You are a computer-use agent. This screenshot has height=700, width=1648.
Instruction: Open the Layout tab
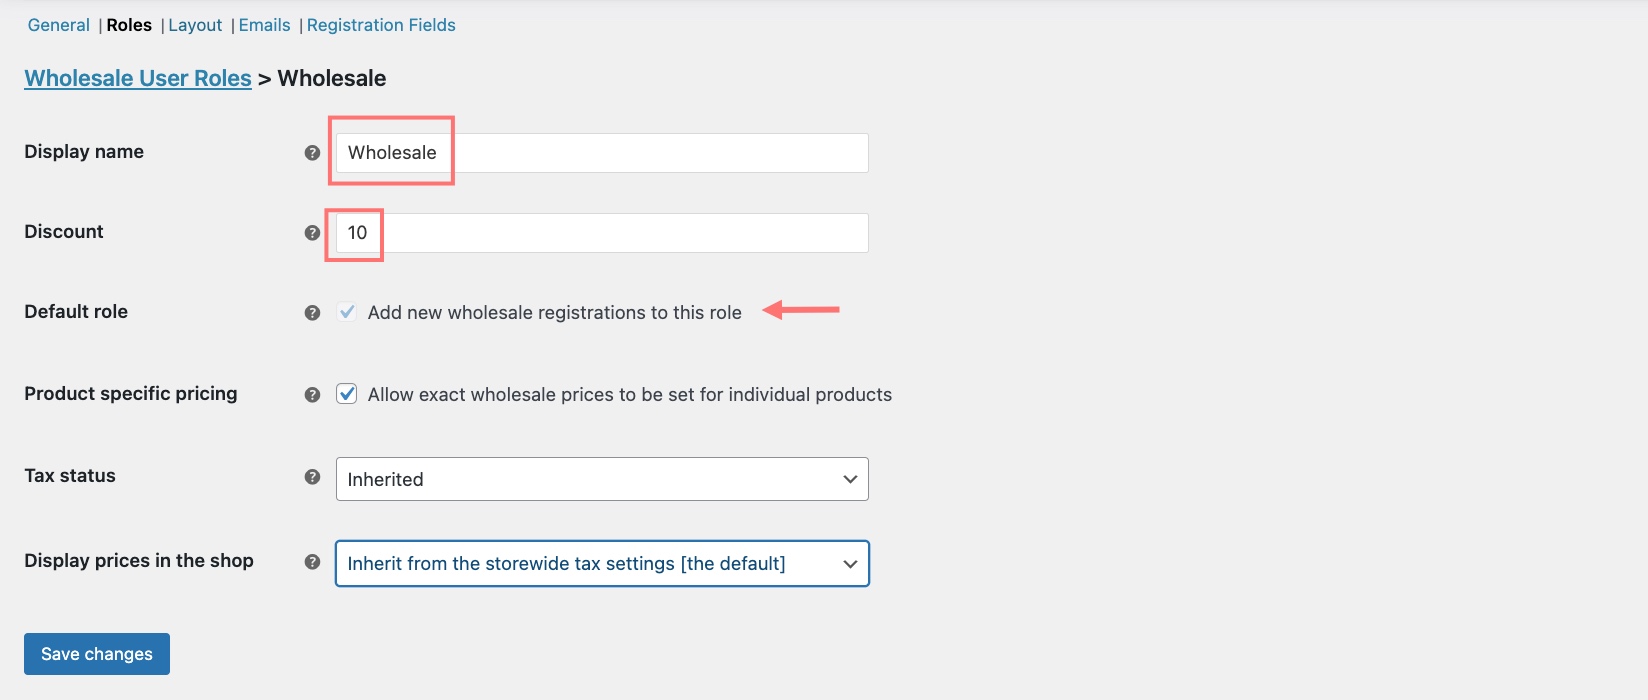click(x=195, y=25)
